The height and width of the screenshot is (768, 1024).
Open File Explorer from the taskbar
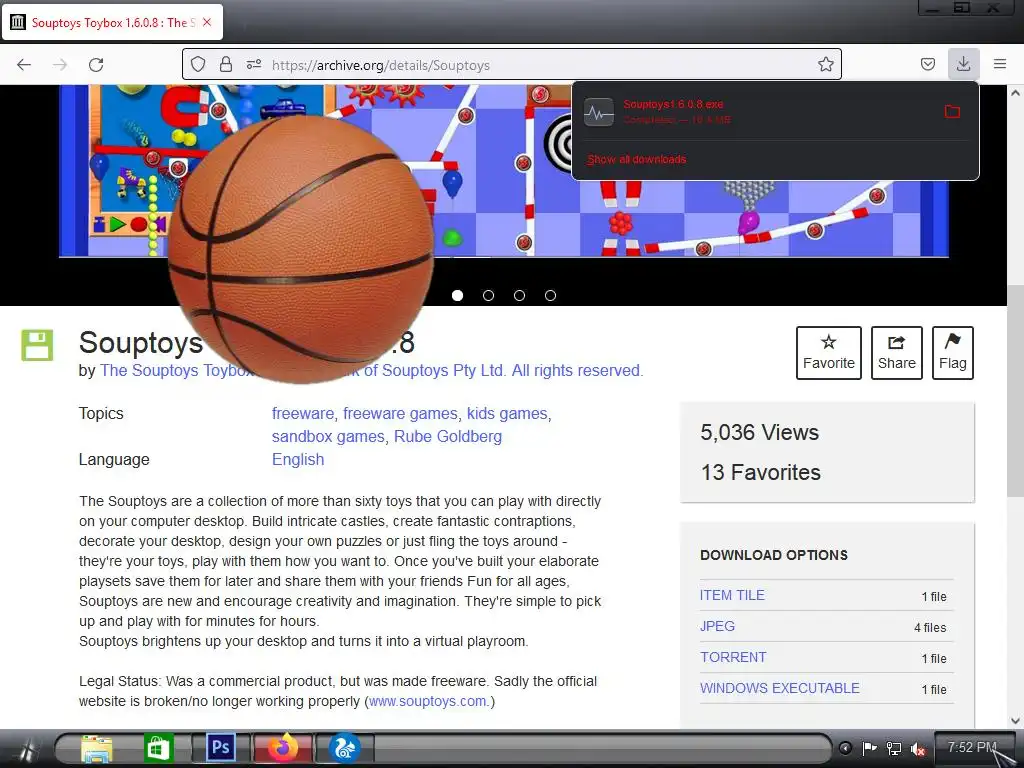point(96,748)
